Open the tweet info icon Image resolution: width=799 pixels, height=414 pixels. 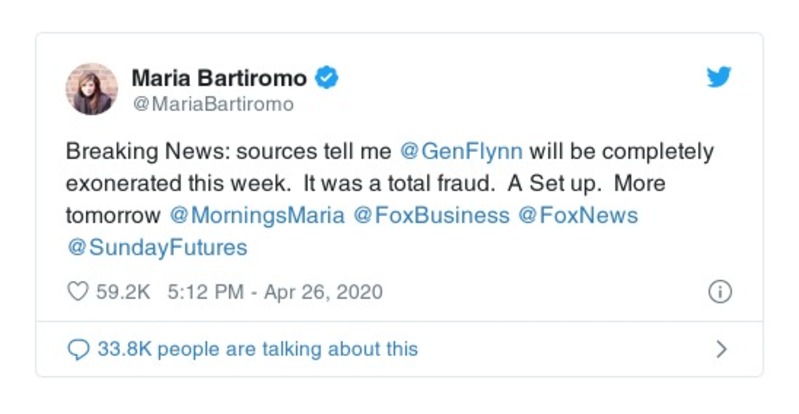coord(719,292)
